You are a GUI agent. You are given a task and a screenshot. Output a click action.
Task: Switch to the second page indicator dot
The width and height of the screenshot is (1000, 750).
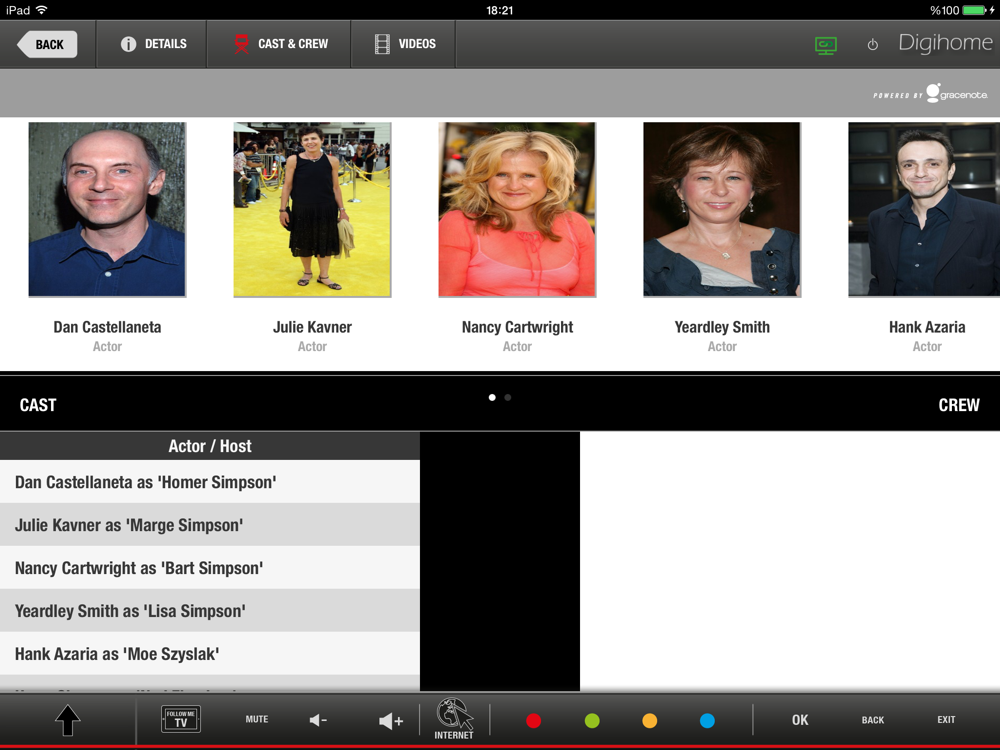[x=508, y=398]
